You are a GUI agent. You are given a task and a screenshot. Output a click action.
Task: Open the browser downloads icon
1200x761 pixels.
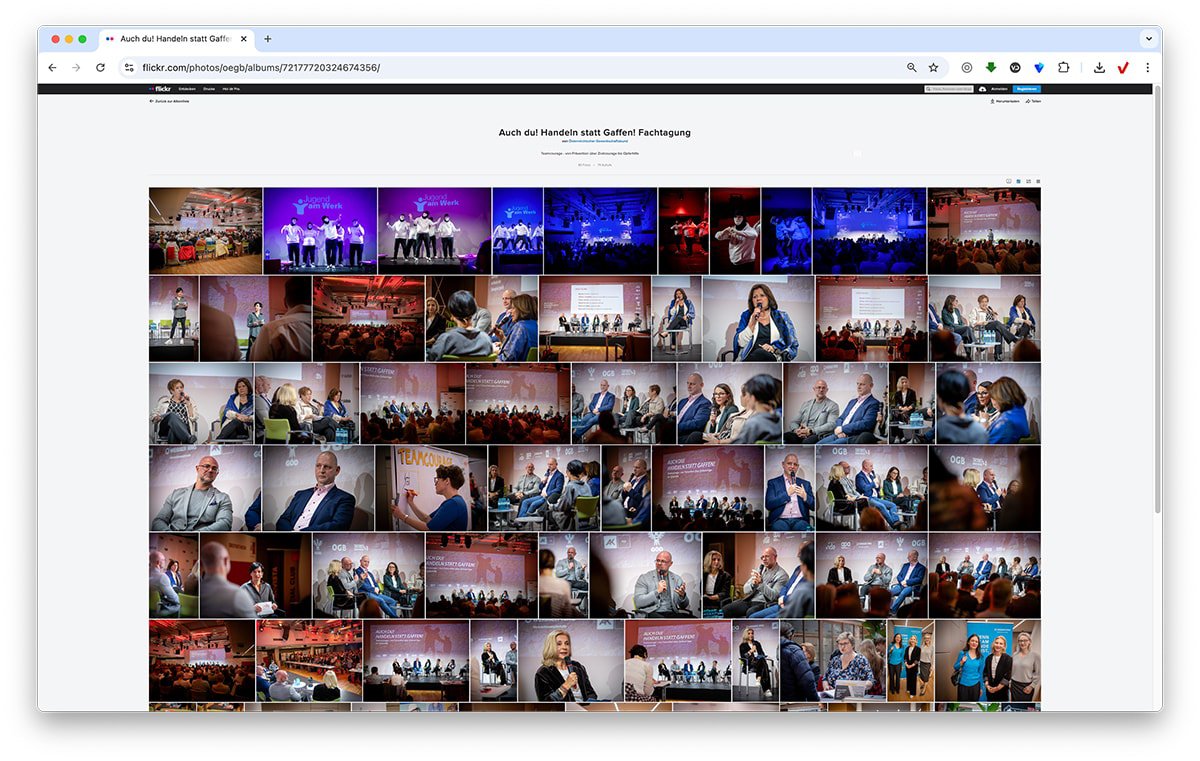(x=1098, y=67)
